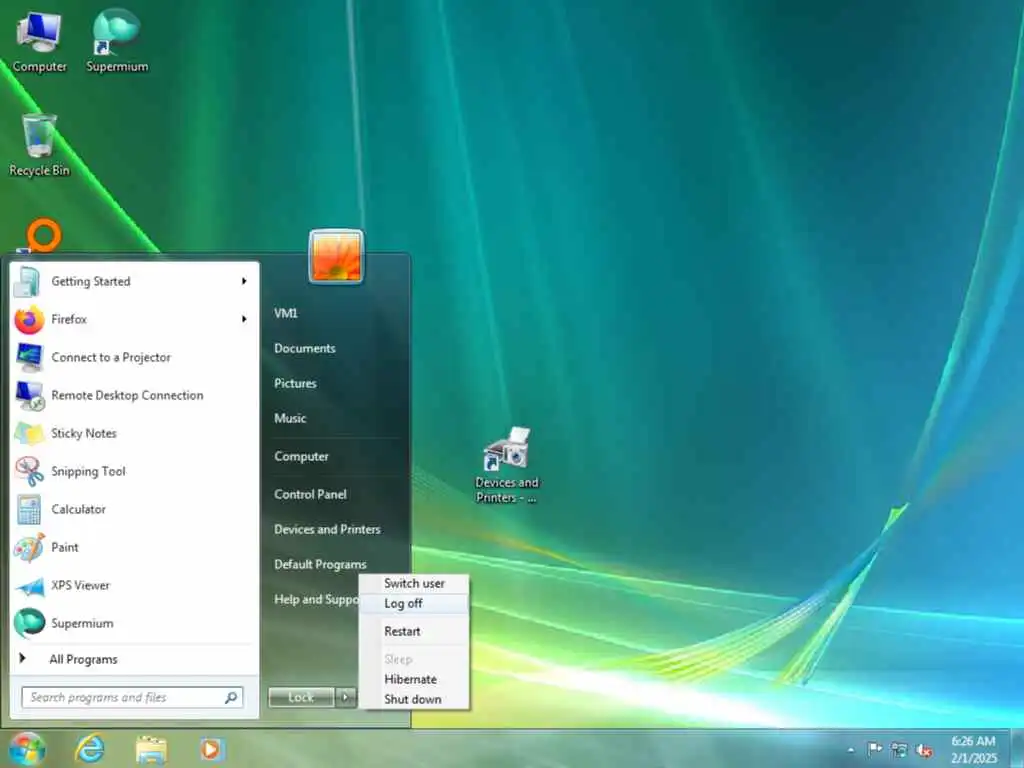The image size is (1024, 768).
Task: Click the muted volume tray icon
Action: click(x=924, y=750)
